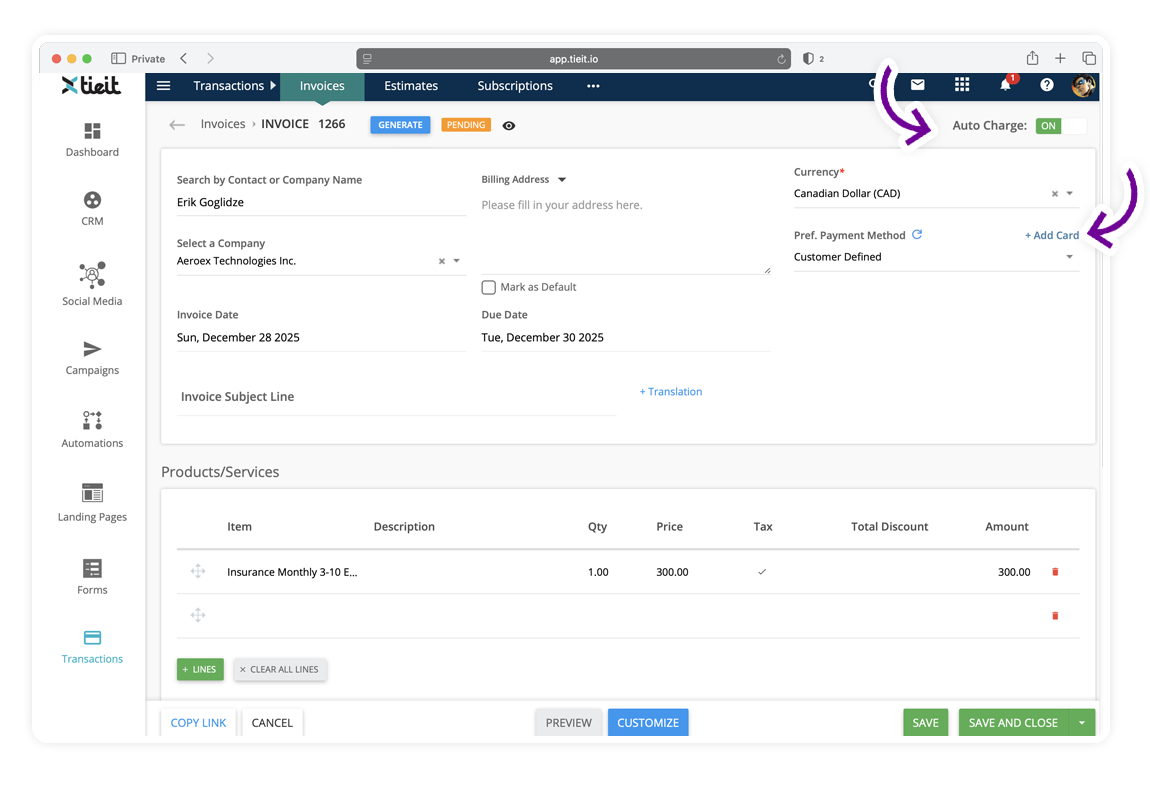The height and width of the screenshot is (800, 1150).
Task: Open Pref. Payment Method Customer Defined dropdown
Action: click(936, 257)
